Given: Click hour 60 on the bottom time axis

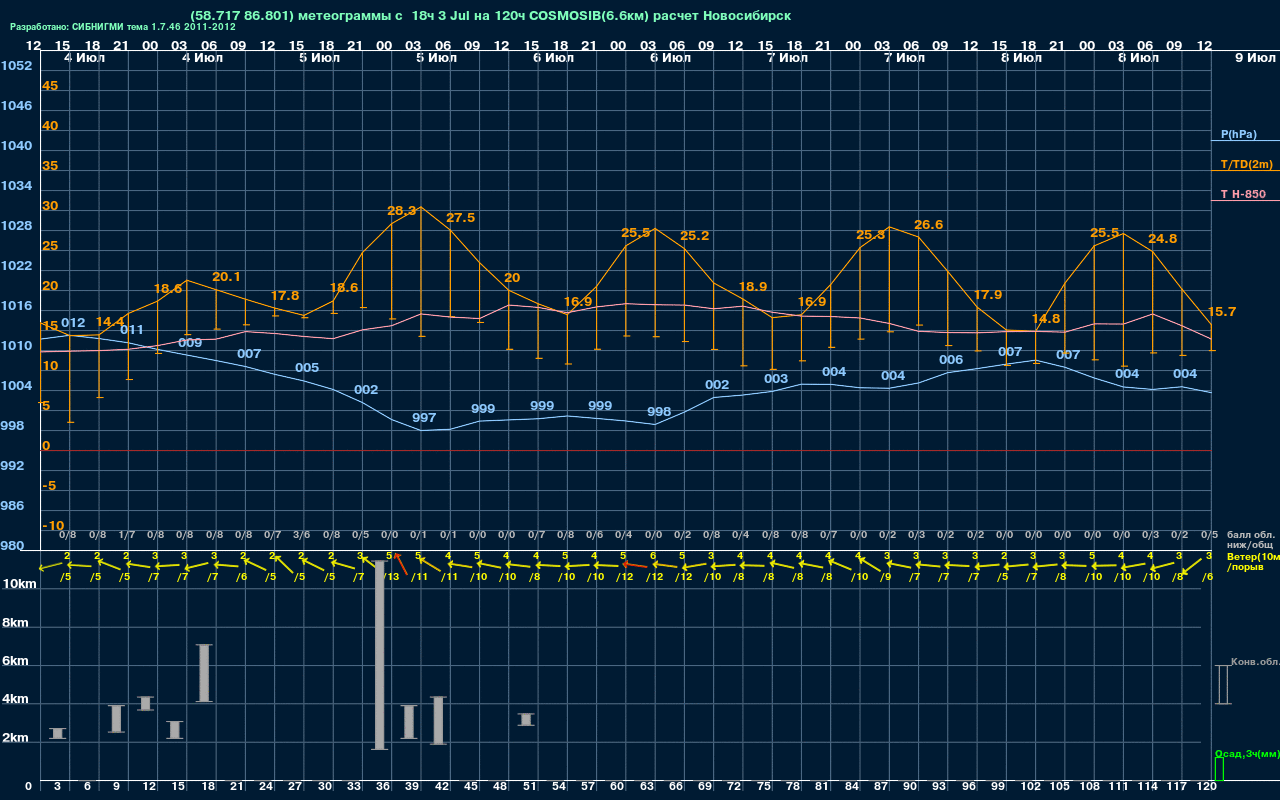Looking at the screenshot, I should [618, 787].
